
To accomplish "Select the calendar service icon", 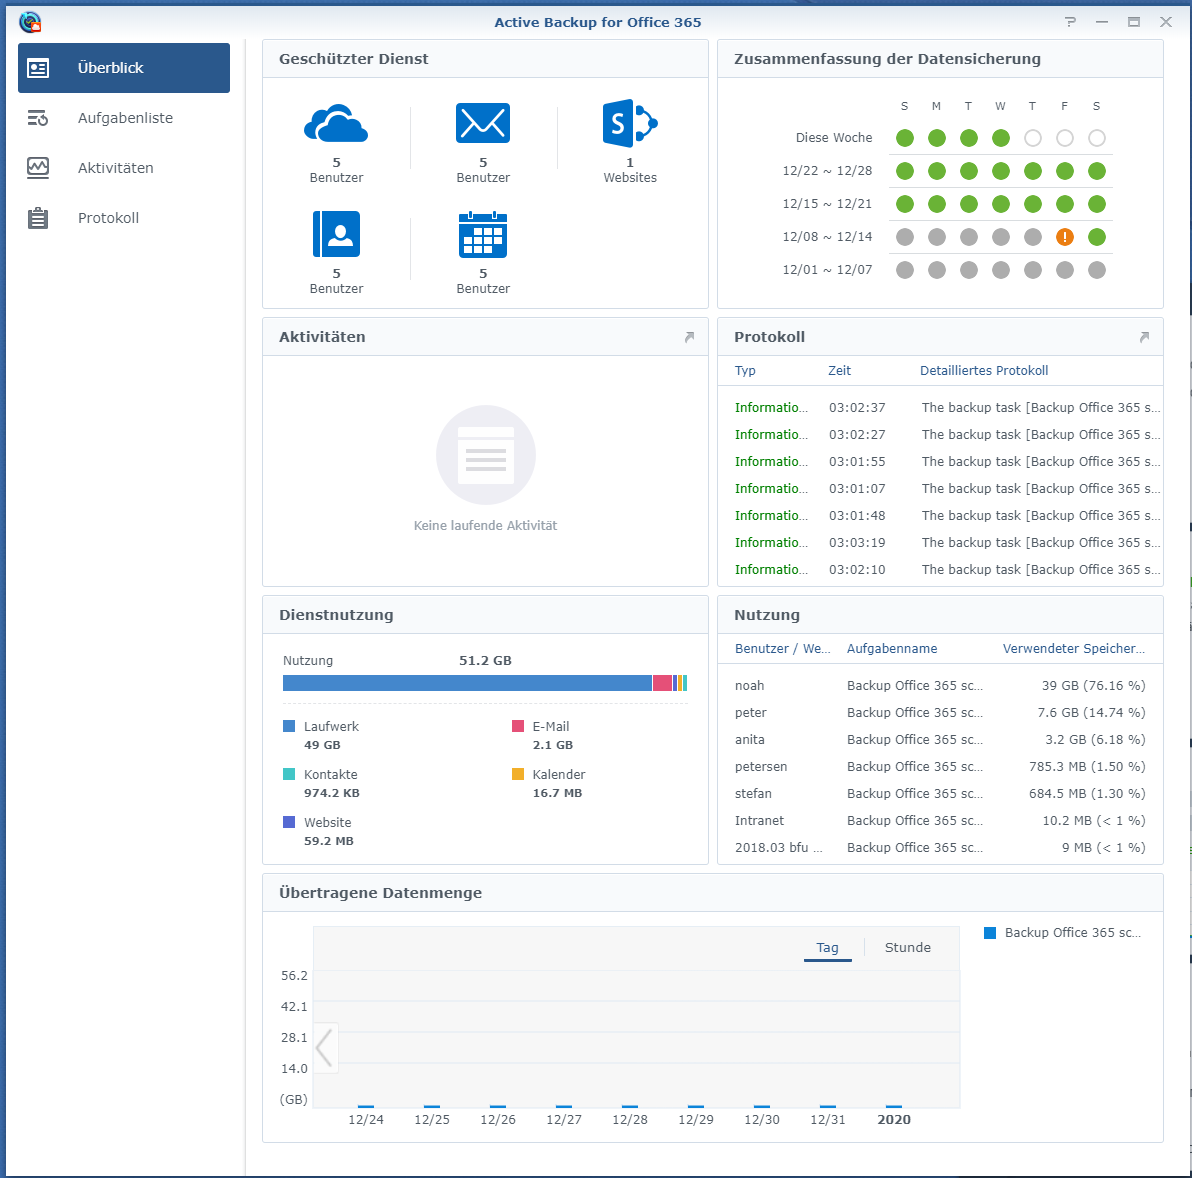I will pos(483,234).
